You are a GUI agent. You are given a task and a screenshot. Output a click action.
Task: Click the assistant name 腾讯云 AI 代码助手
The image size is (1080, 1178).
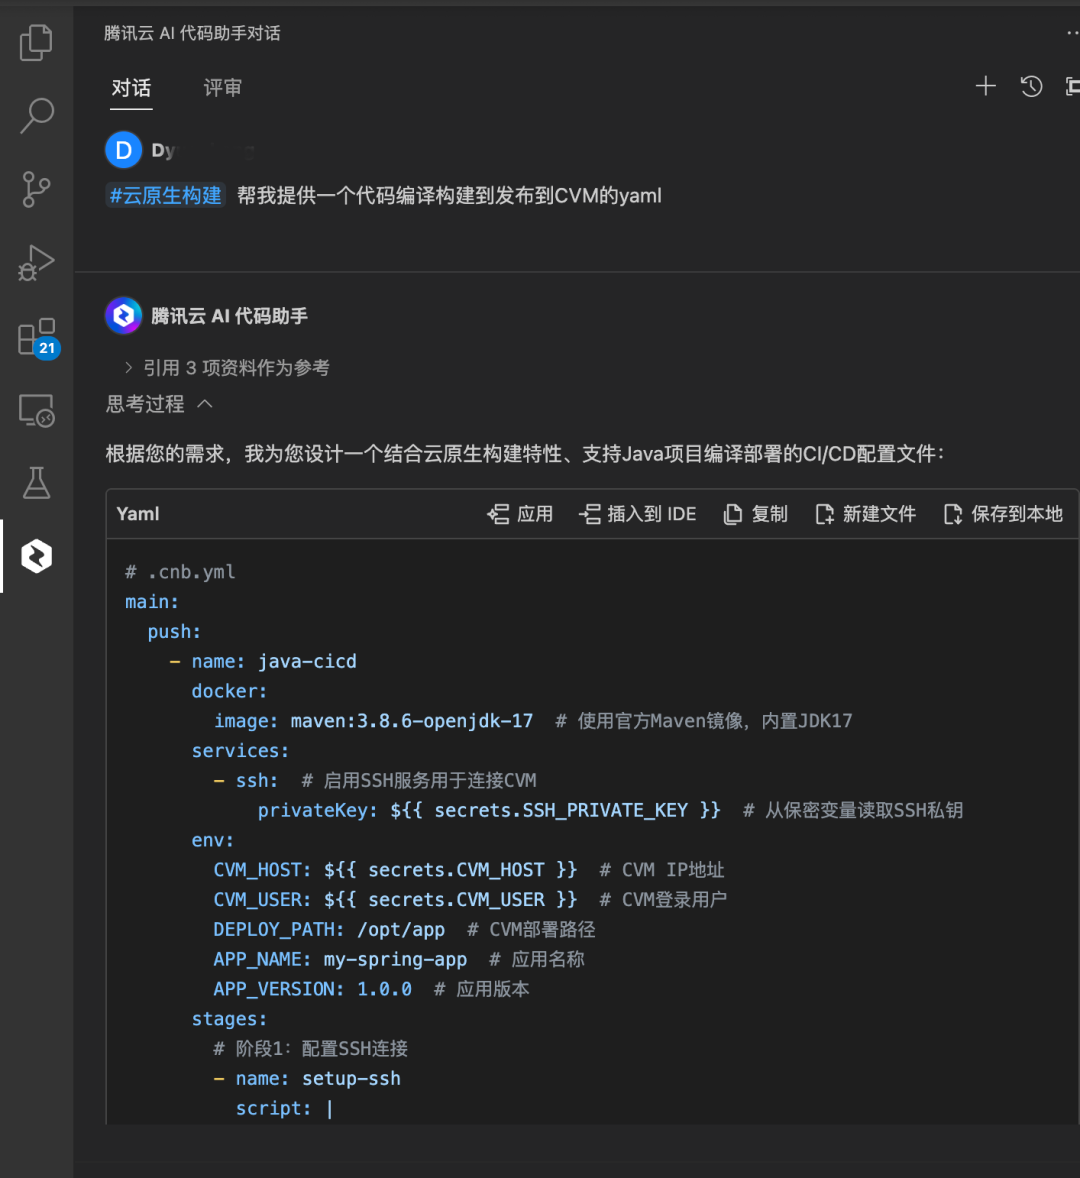point(229,316)
